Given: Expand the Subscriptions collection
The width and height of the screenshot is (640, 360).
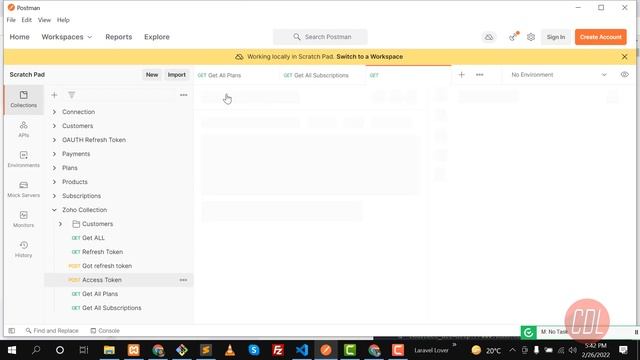Looking at the screenshot, I should tap(54, 196).
